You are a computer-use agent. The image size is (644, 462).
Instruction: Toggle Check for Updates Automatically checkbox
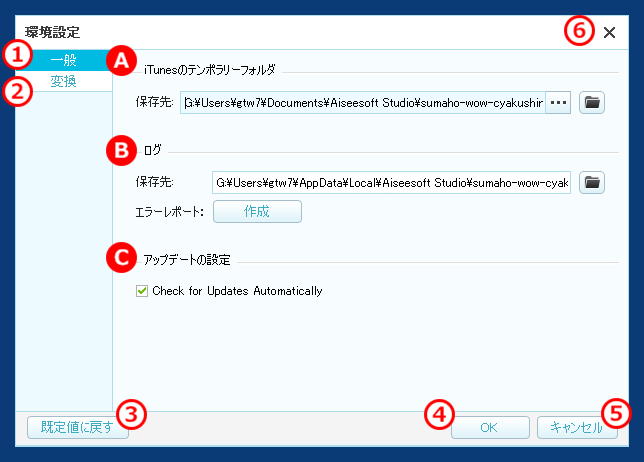(142, 291)
